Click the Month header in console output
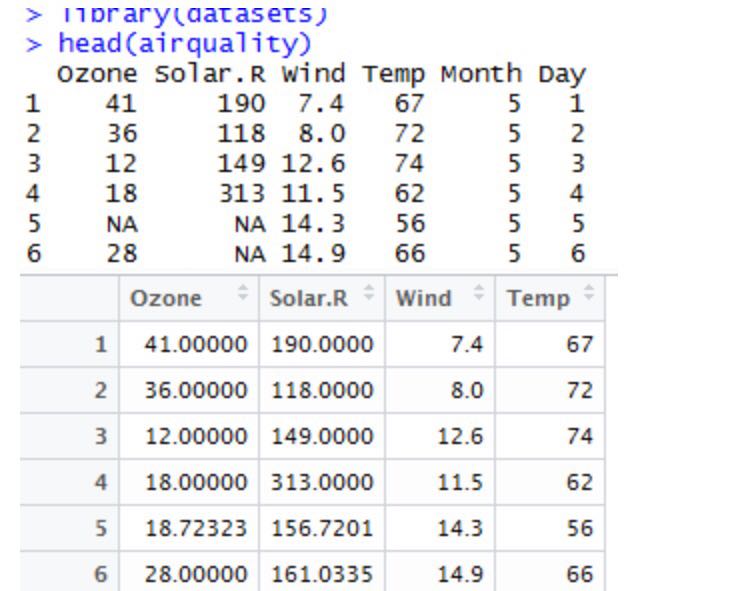 (x=484, y=74)
